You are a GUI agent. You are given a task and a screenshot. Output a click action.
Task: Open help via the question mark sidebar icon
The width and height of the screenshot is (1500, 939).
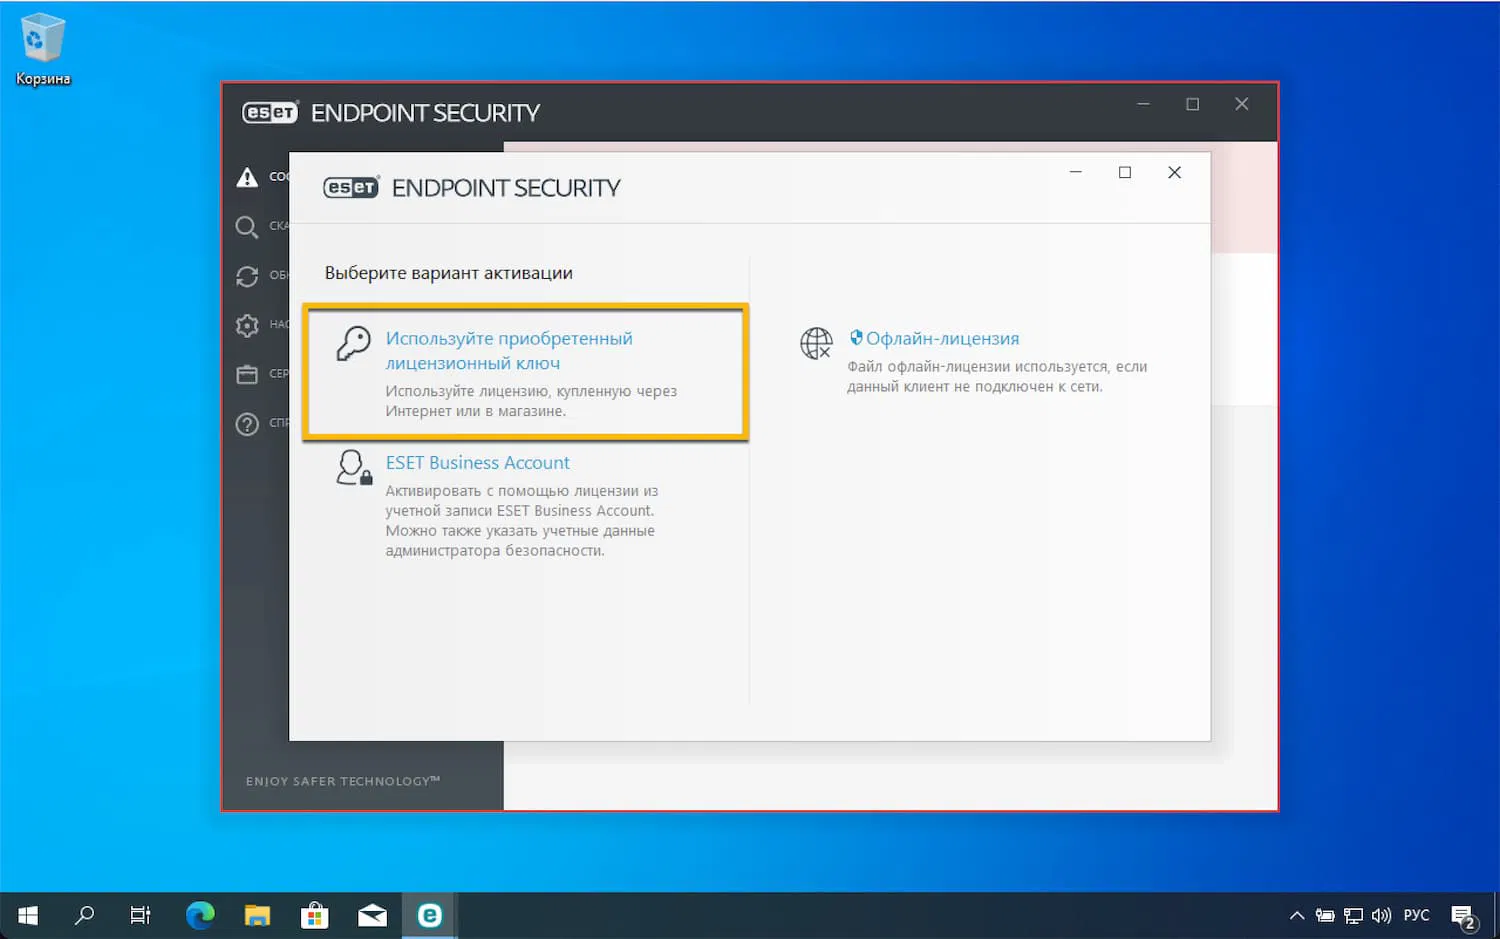click(248, 423)
